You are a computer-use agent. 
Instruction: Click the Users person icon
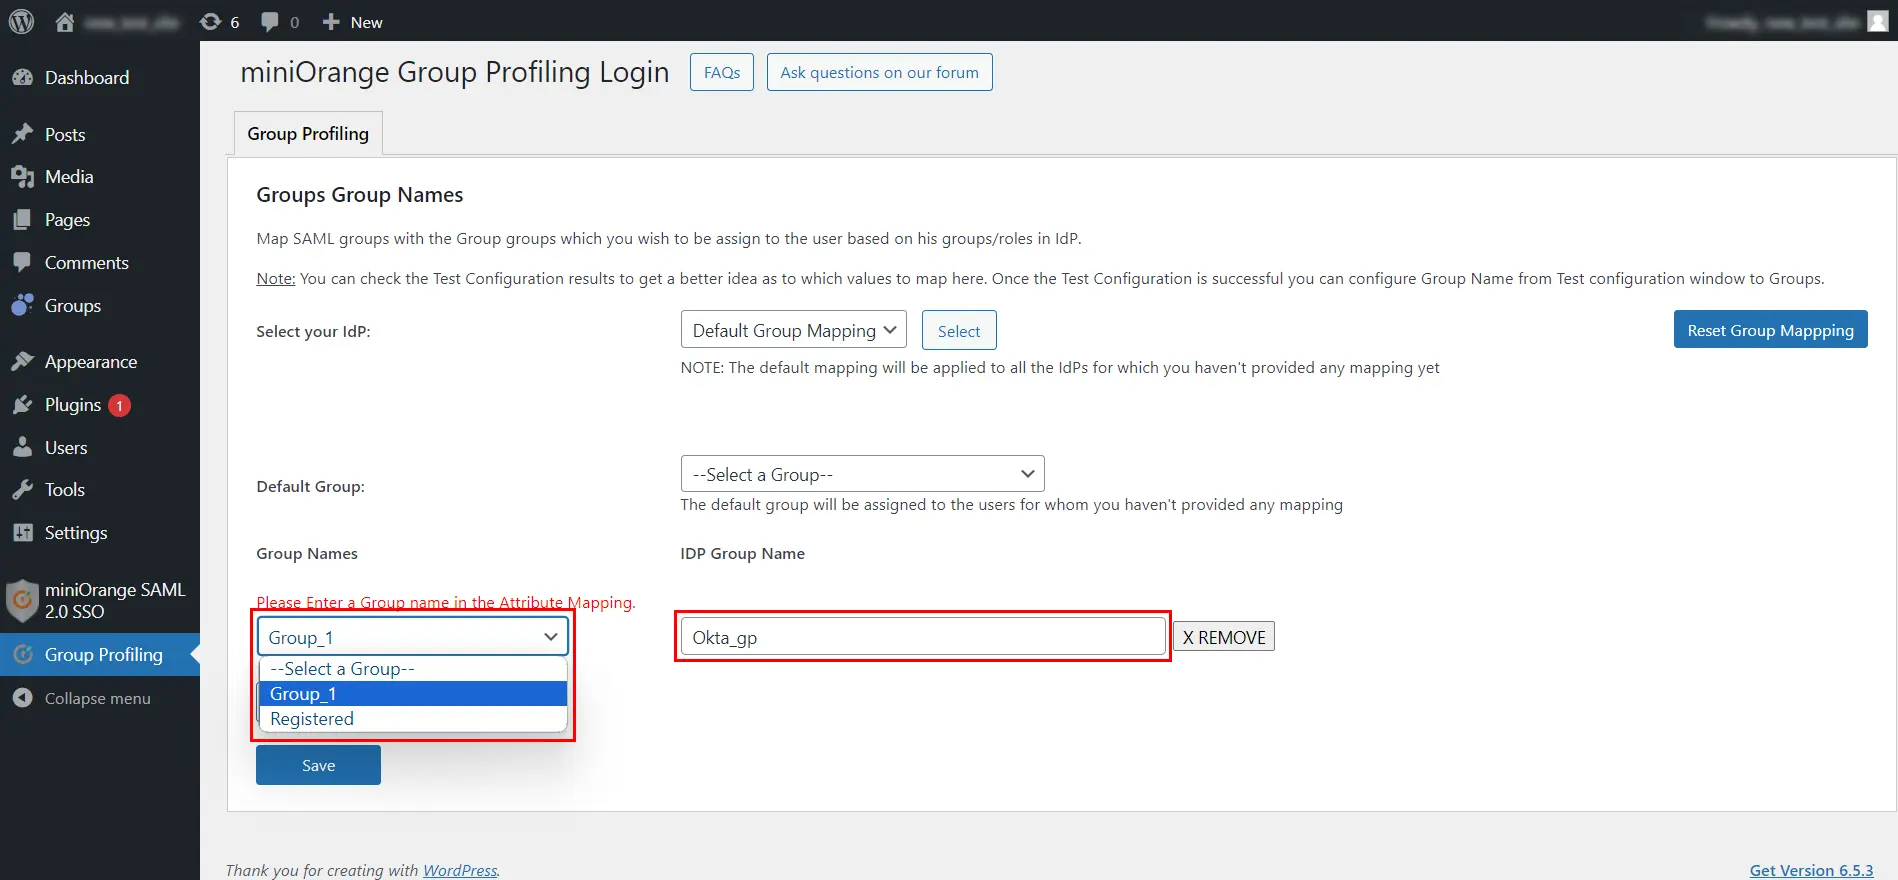[22, 447]
